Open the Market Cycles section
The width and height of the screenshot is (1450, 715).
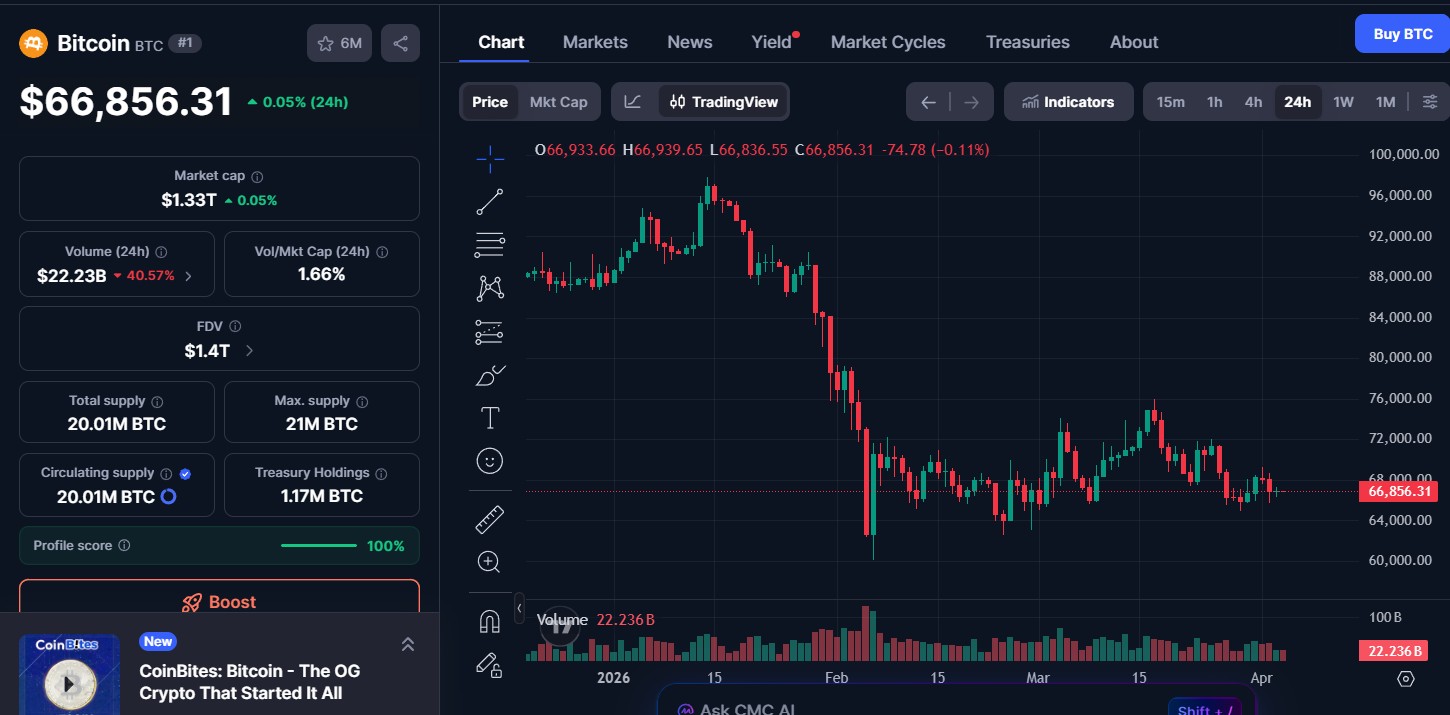[x=888, y=41]
